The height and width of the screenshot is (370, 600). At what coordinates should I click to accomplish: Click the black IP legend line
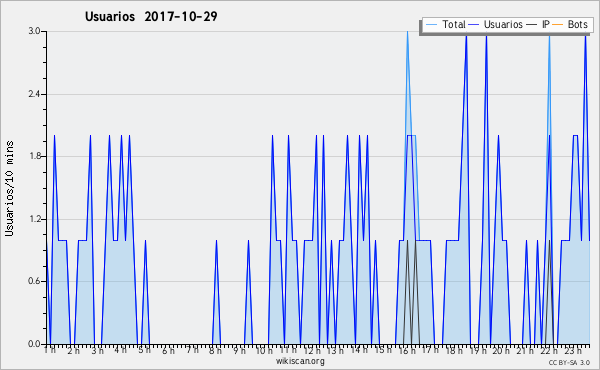[532, 25]
